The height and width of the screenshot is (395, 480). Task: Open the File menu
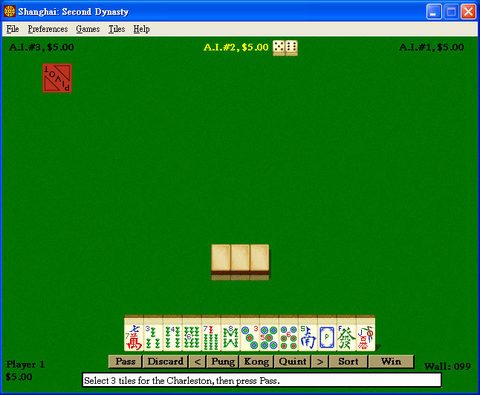tap(12, 29)
